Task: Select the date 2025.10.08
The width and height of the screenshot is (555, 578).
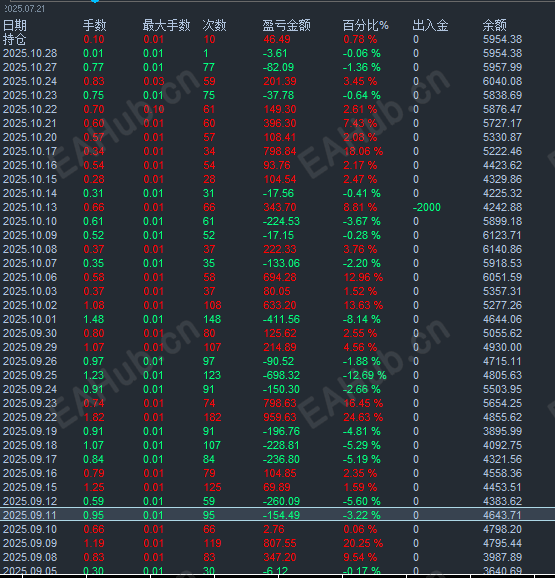Action: pyautogui.click(x=30, y=250)
